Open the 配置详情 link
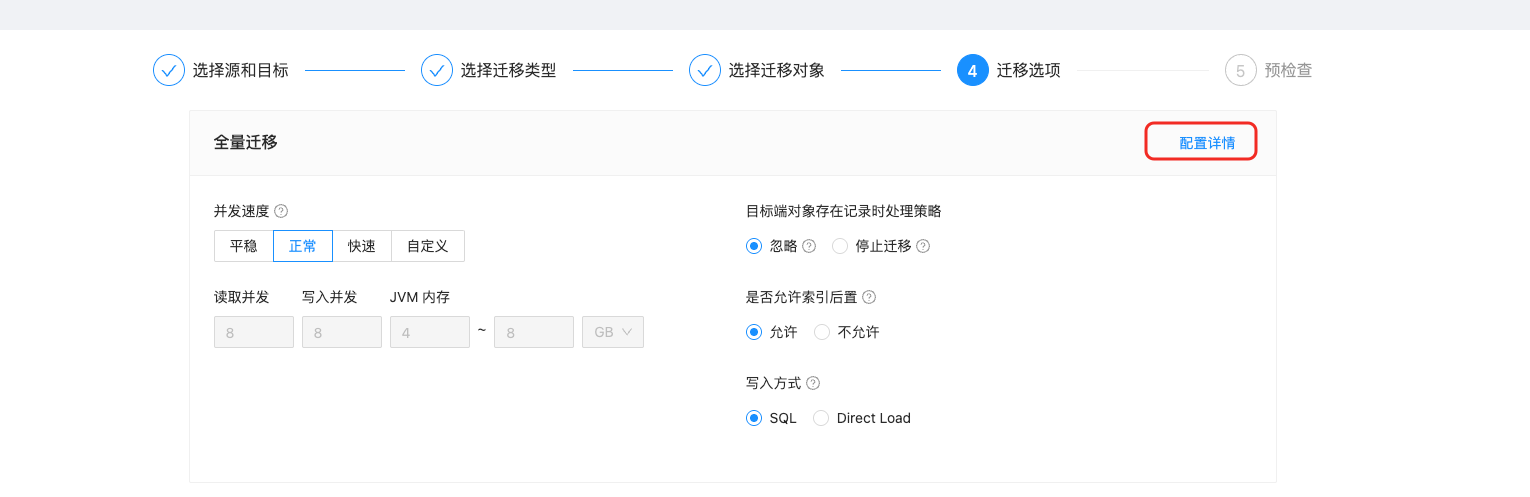 (x=1207, y=143)
